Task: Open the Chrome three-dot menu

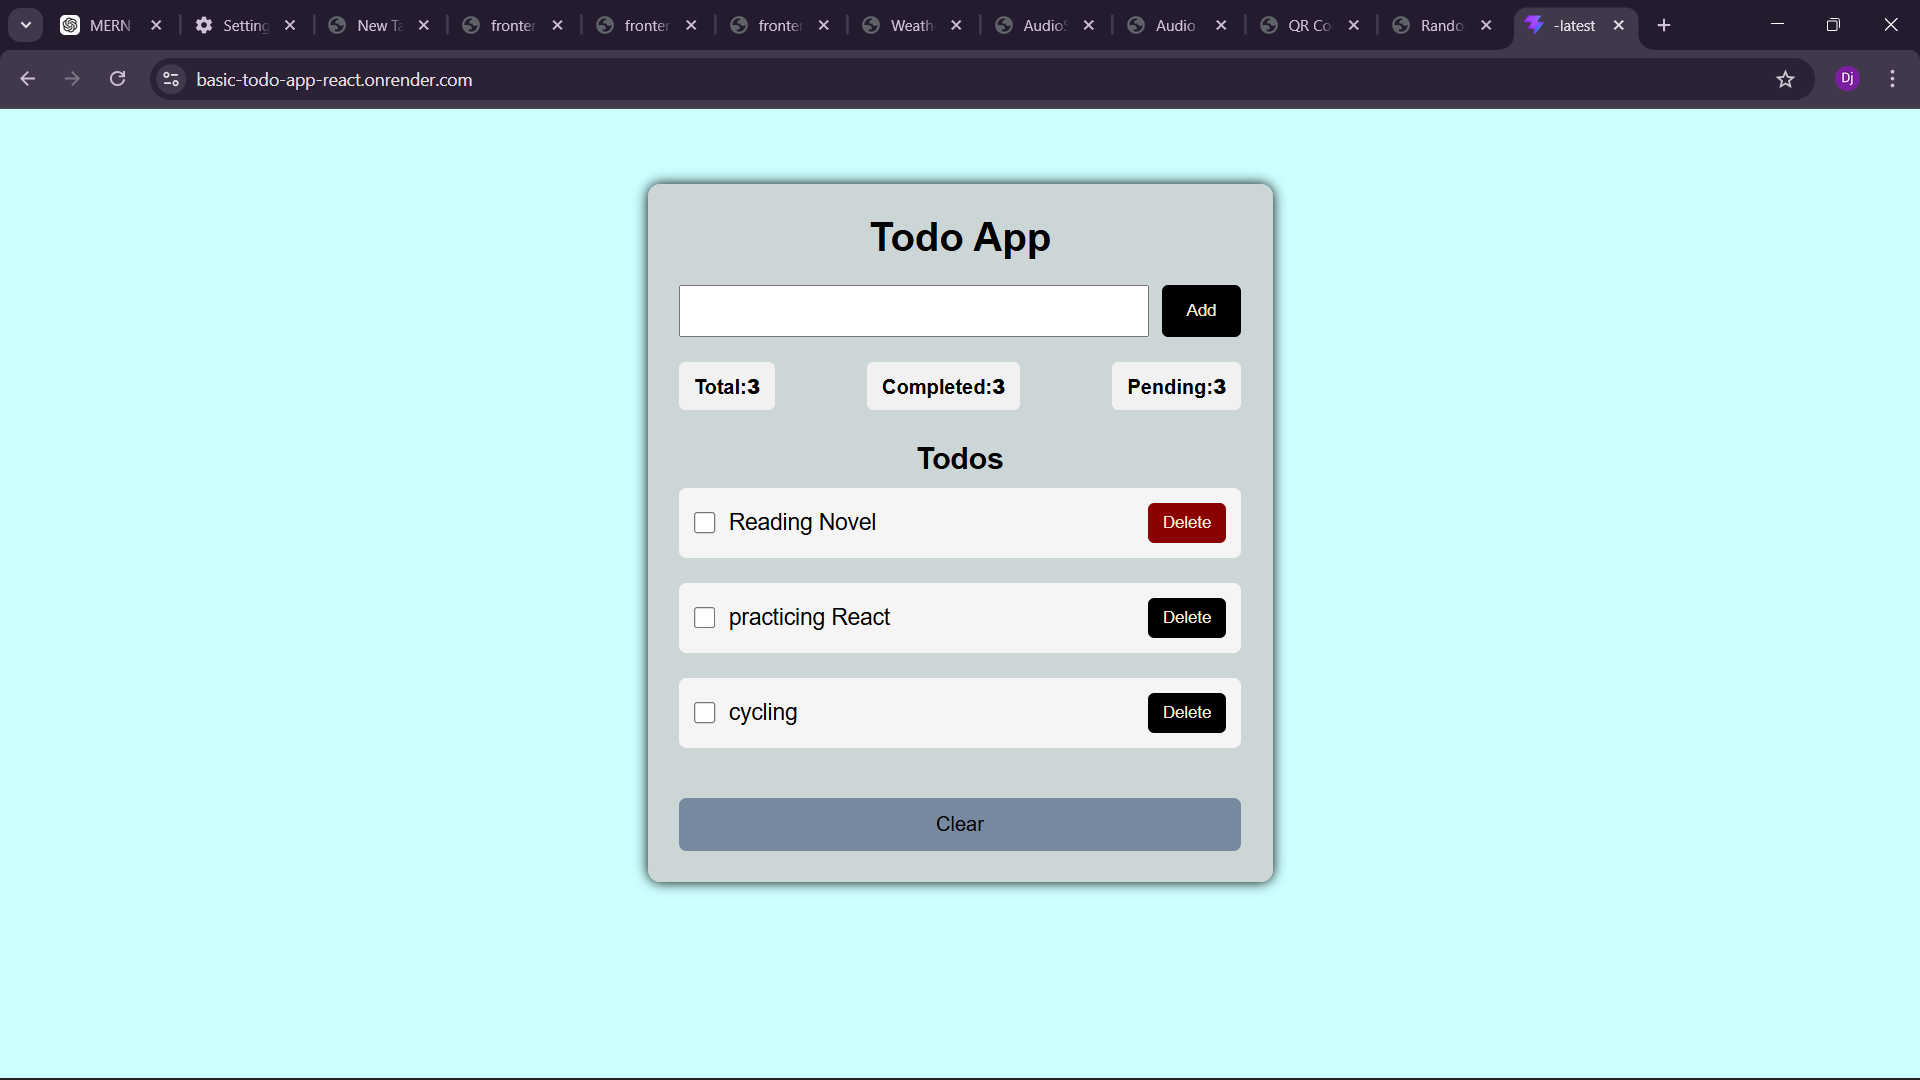Action: [x=1892, y=79]
